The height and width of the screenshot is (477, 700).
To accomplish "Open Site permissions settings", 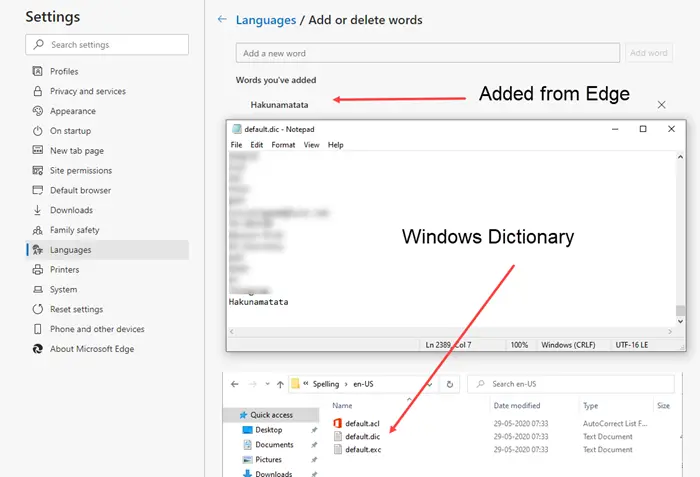I will (x=81, y=170).
